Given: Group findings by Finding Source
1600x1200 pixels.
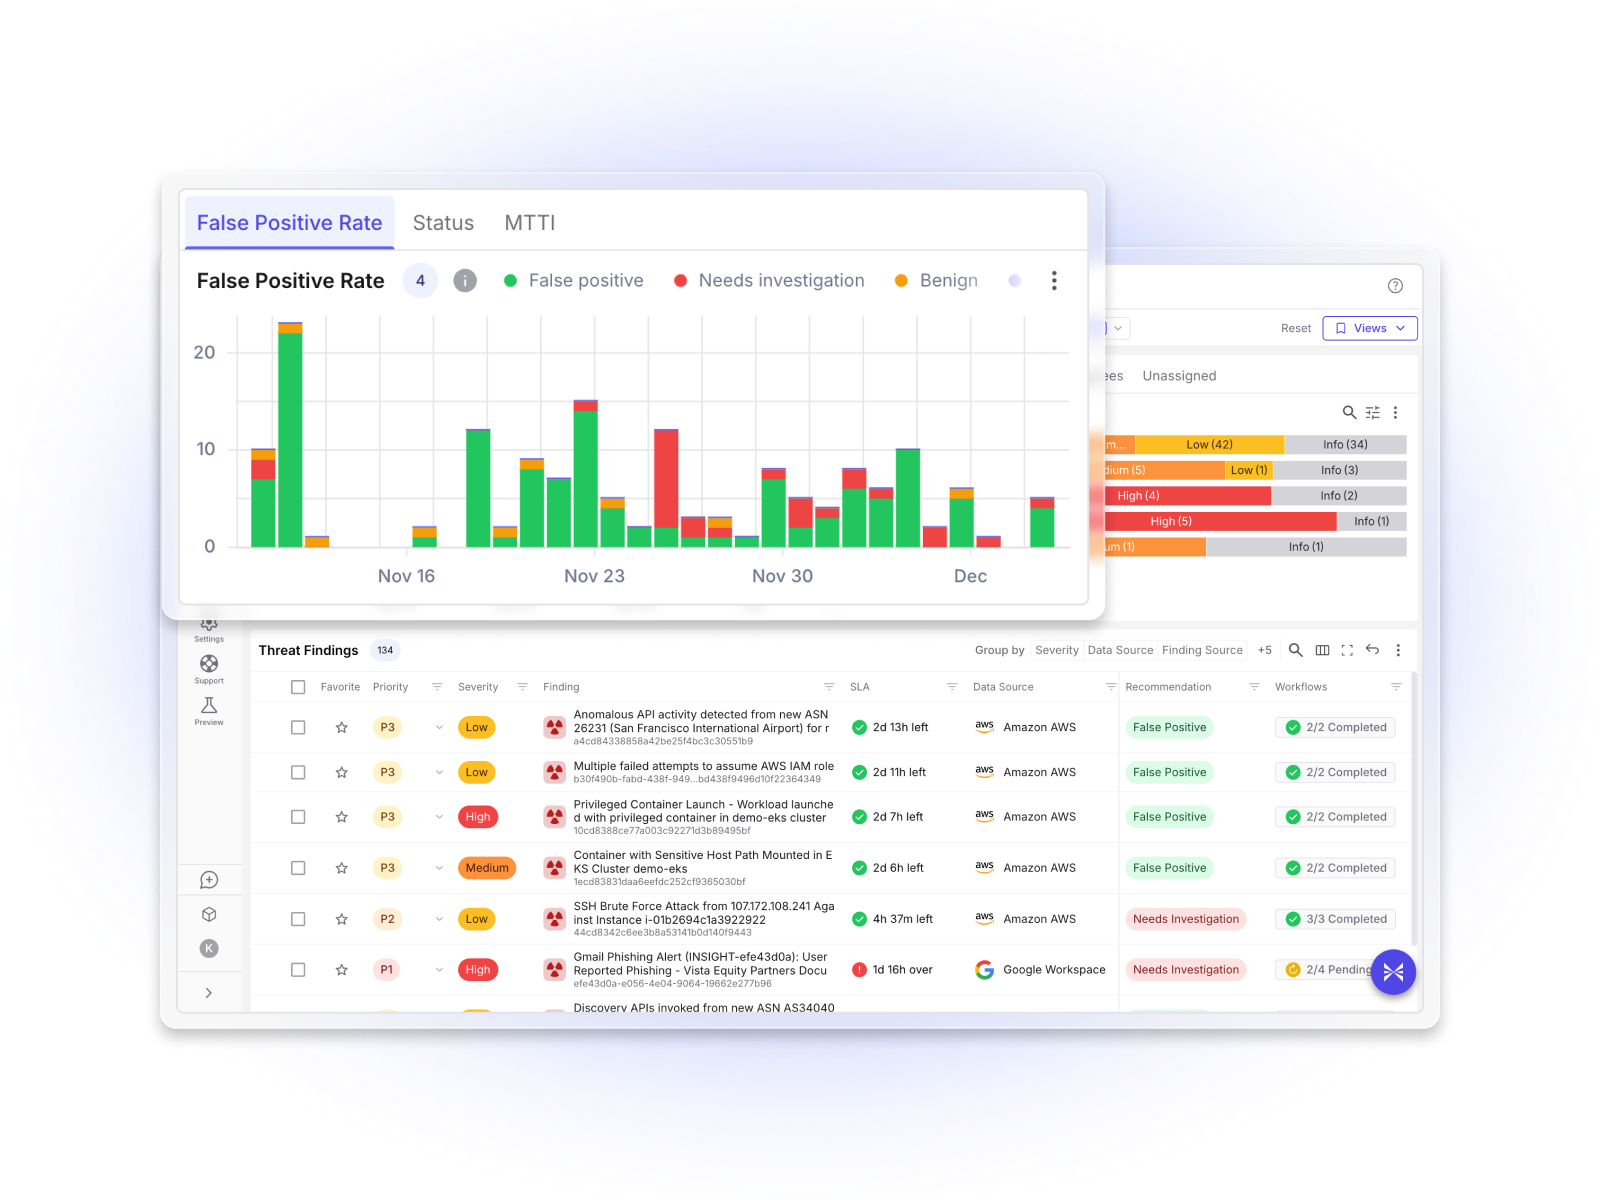Looking at the screenshot, I should [x=1202, y=650].
